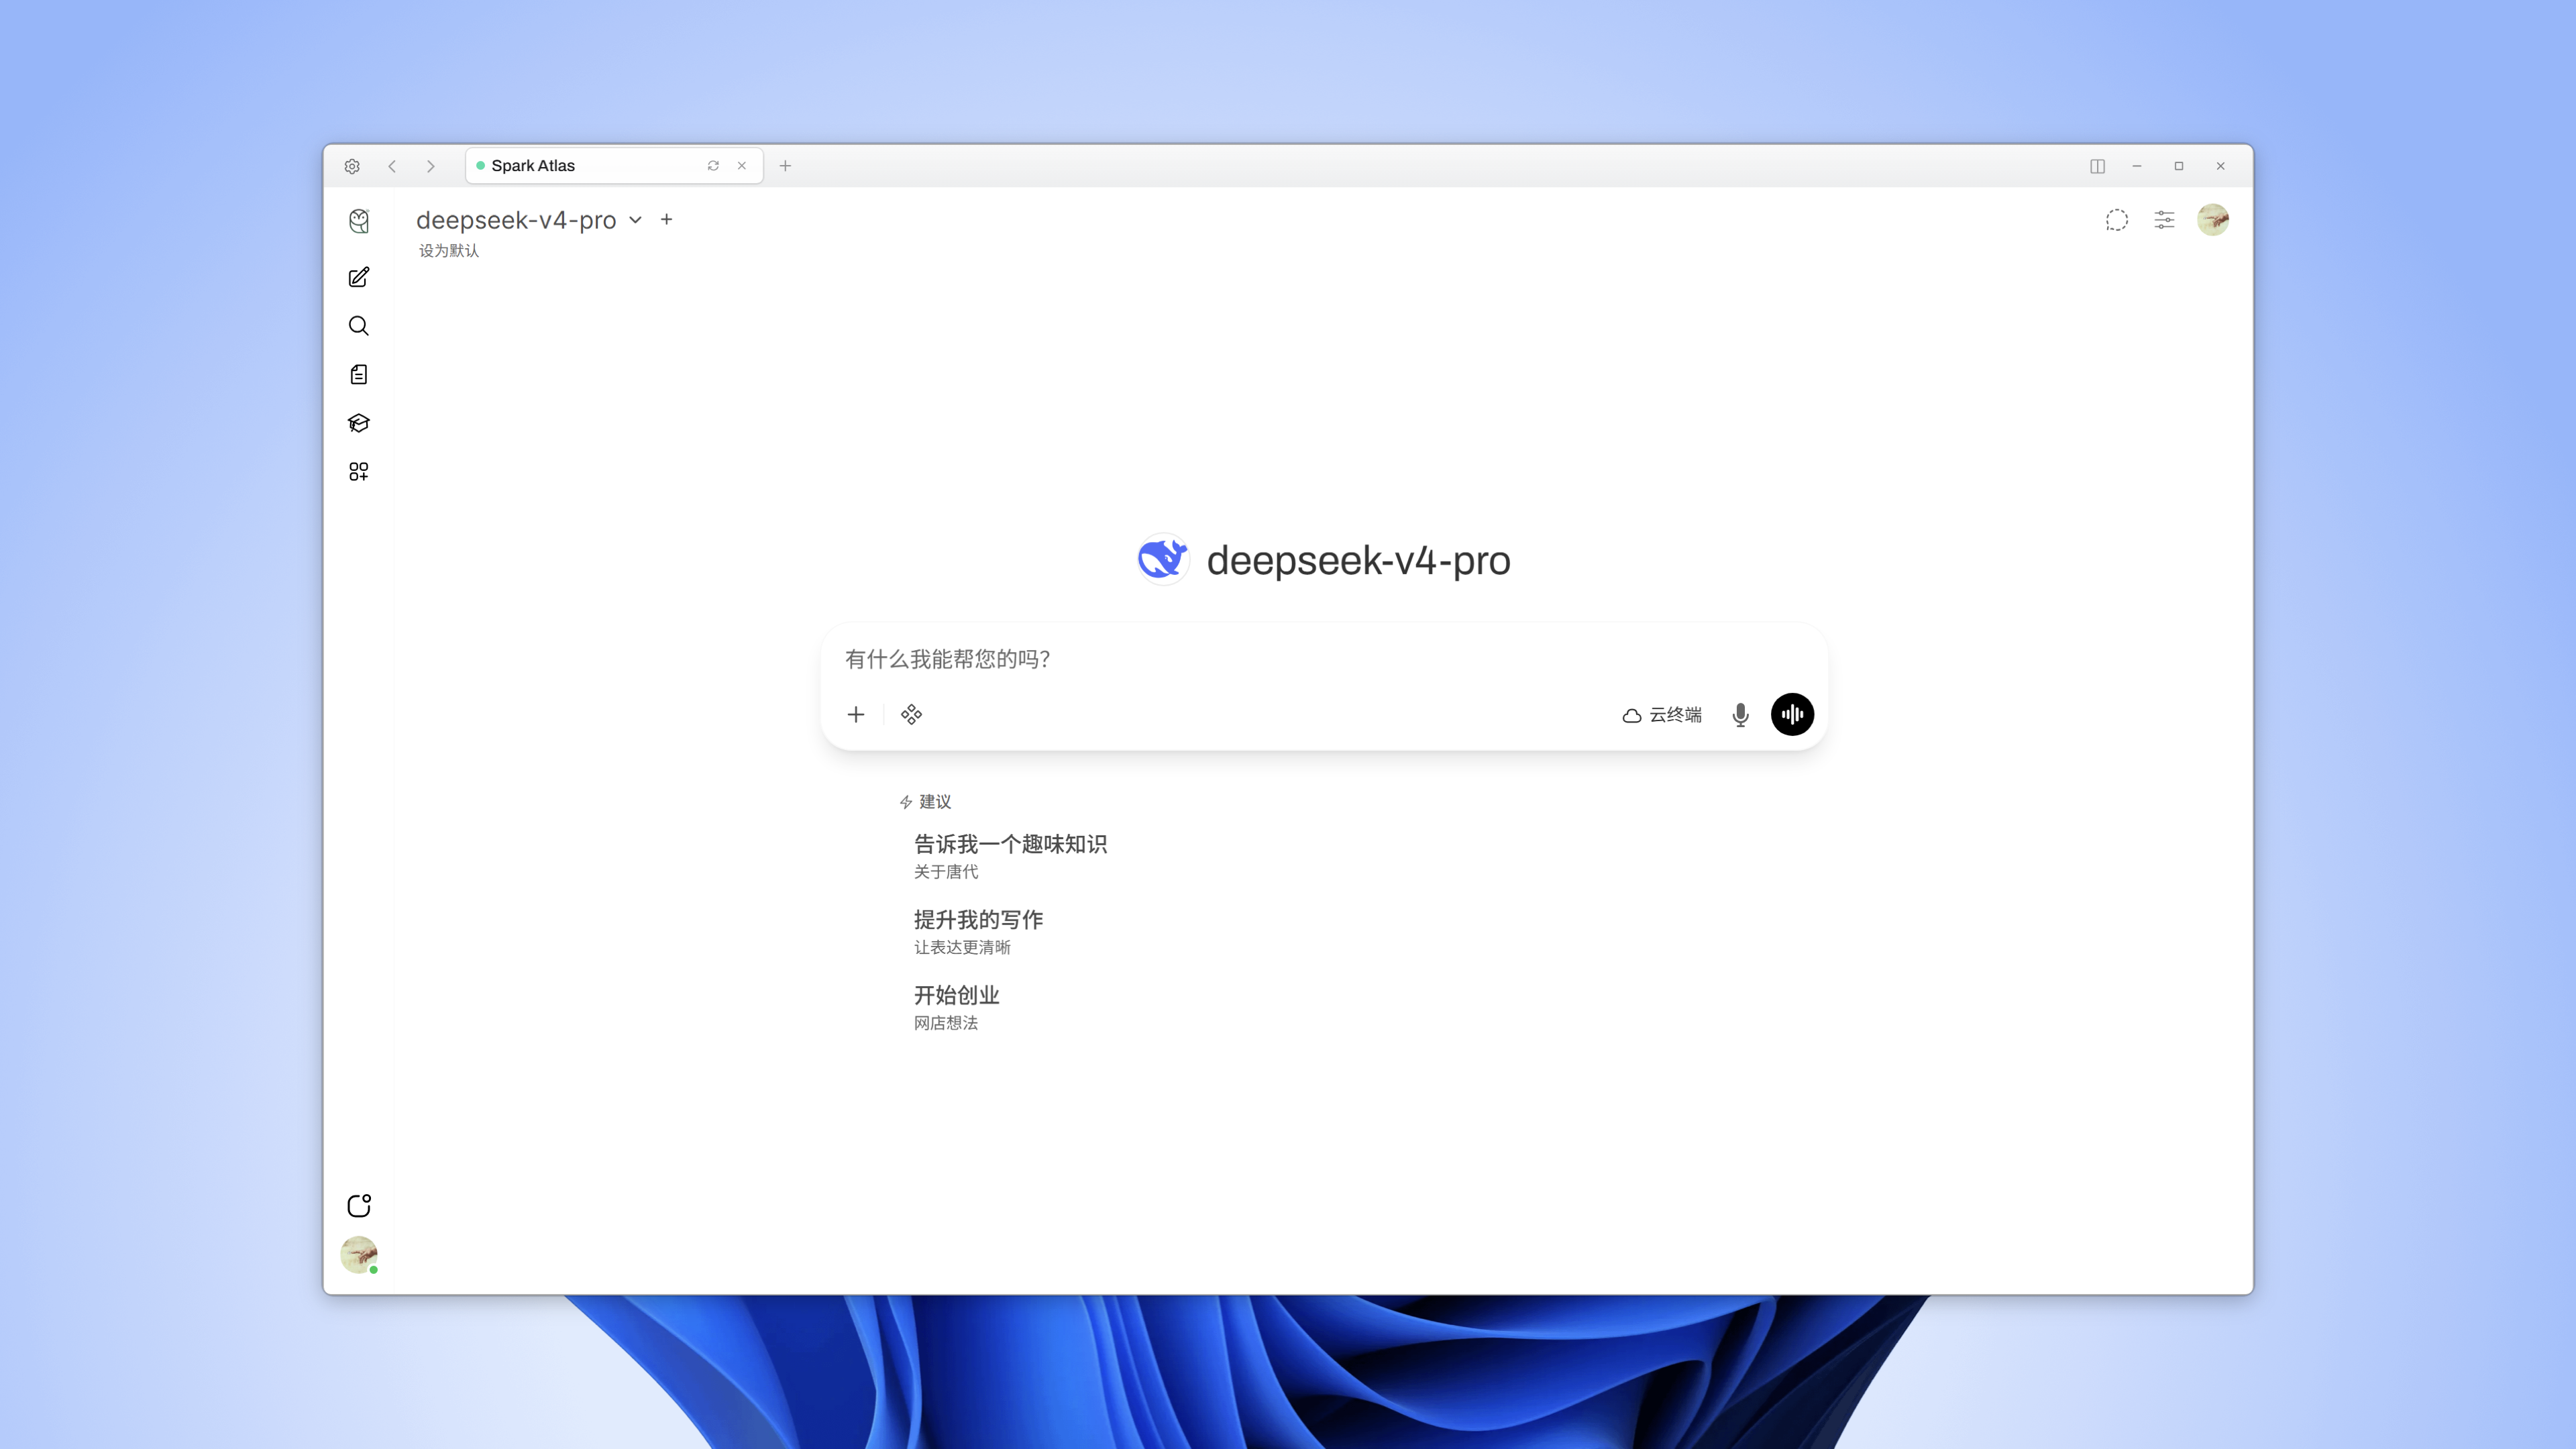Image resolution: width=2576 pixels, height=1449 pixels.
Task: Open profile avatar at top right
Action: pyautogui.click(x=2212, y=220)
